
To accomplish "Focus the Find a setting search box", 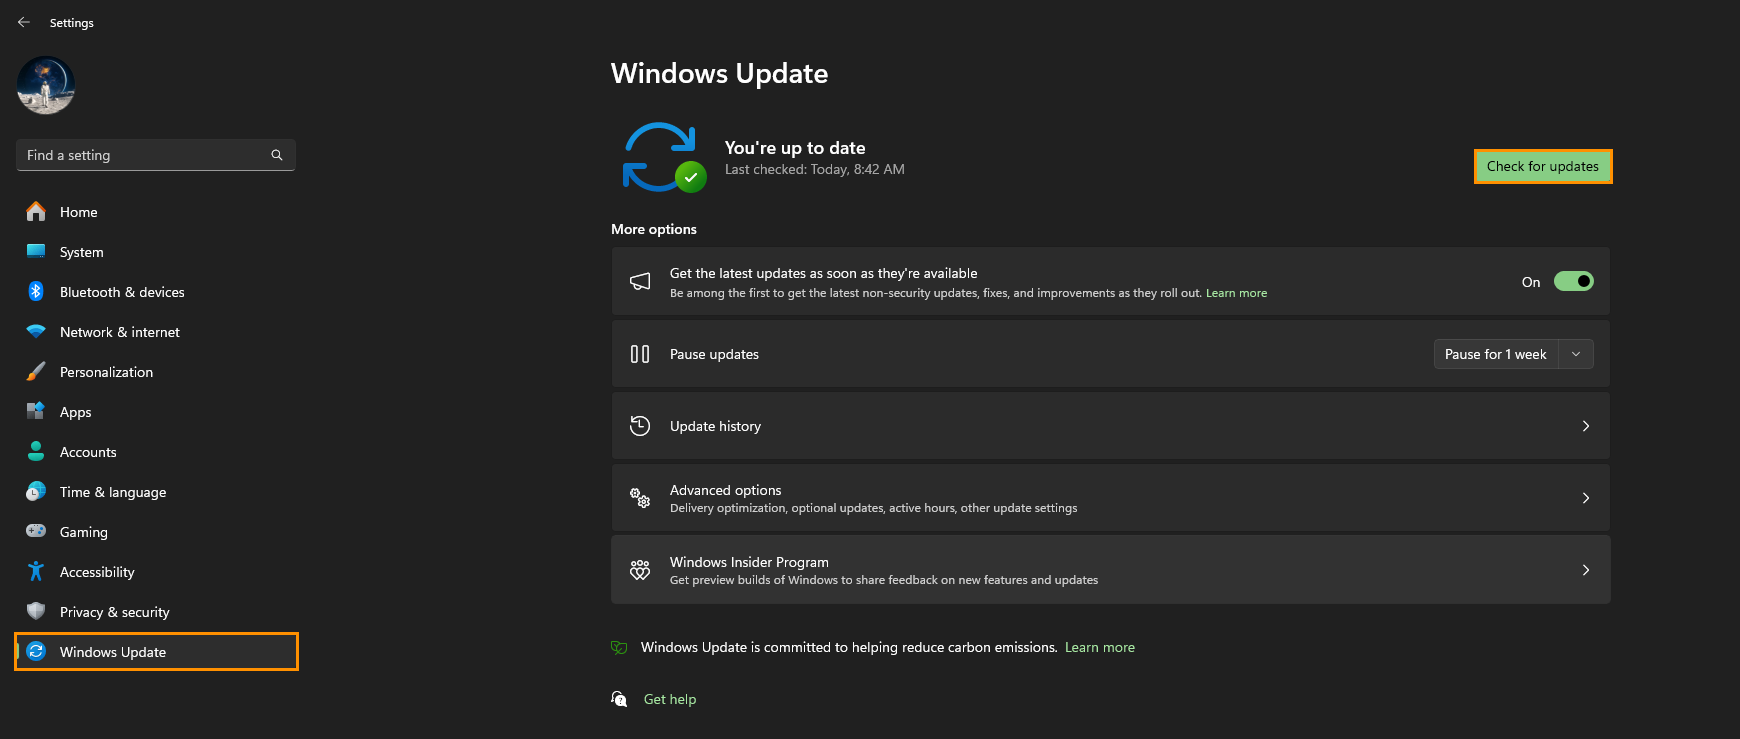I will click(156, 155).
